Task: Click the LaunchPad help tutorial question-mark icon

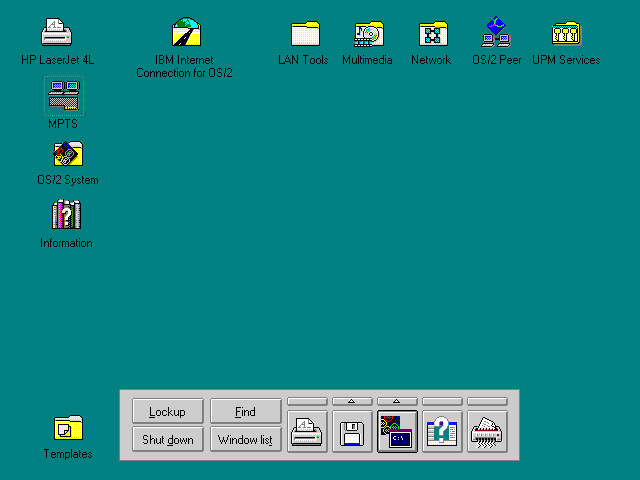Action: coord(442,432)
